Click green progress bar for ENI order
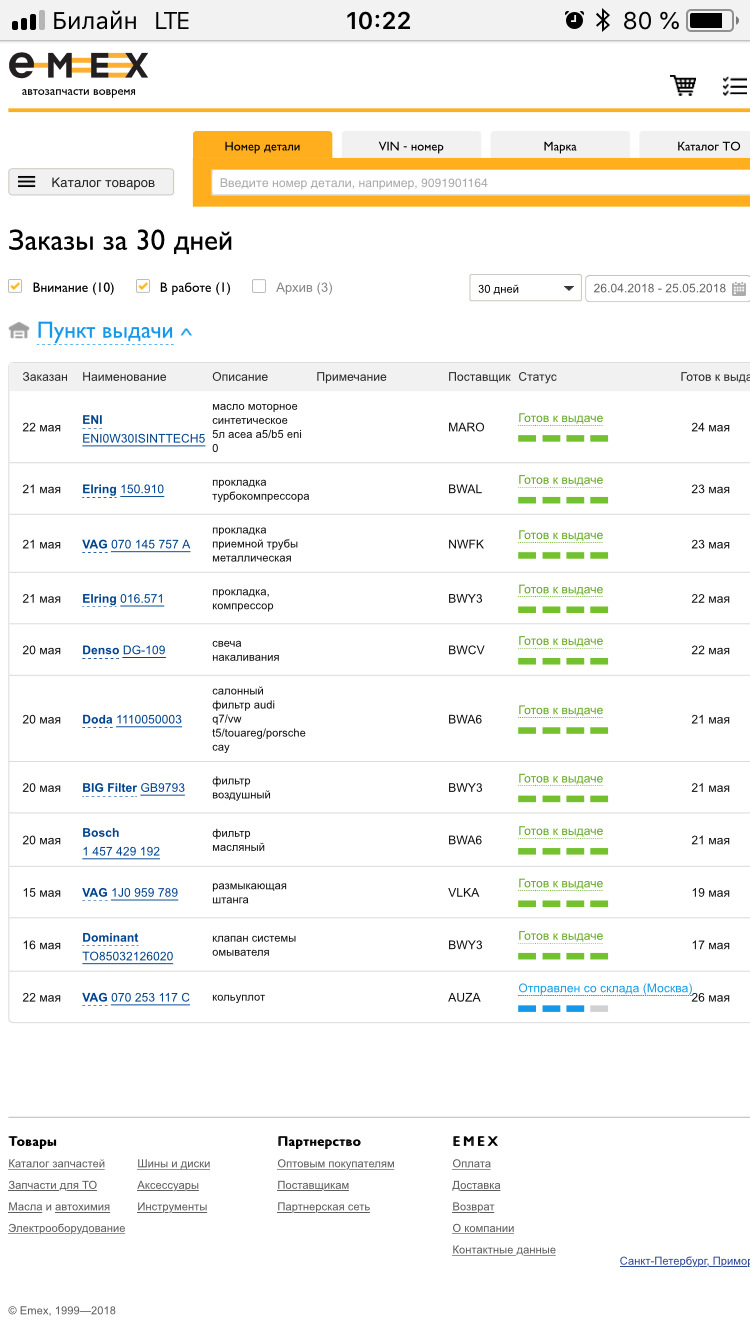750x1334 pixels. 563,438
